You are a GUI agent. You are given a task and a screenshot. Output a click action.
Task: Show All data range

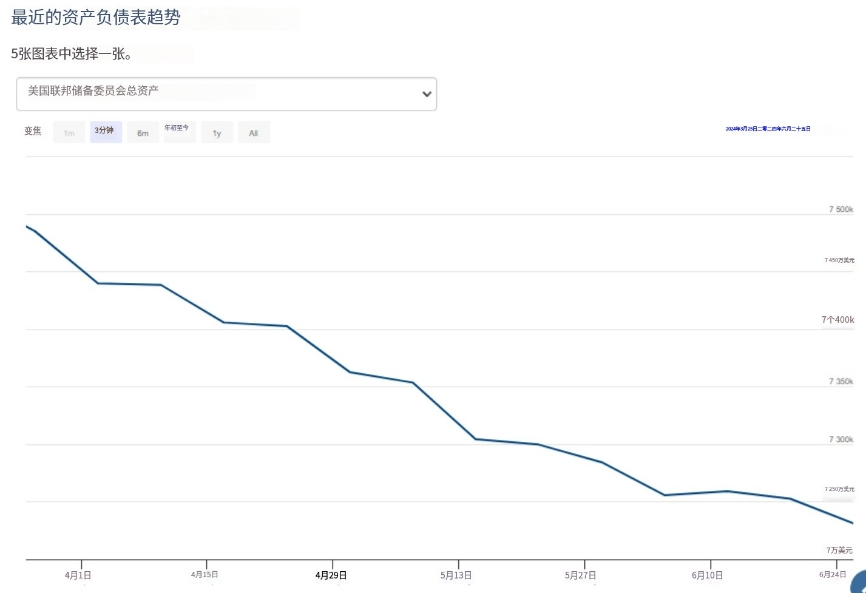click(x=253, y=133)
